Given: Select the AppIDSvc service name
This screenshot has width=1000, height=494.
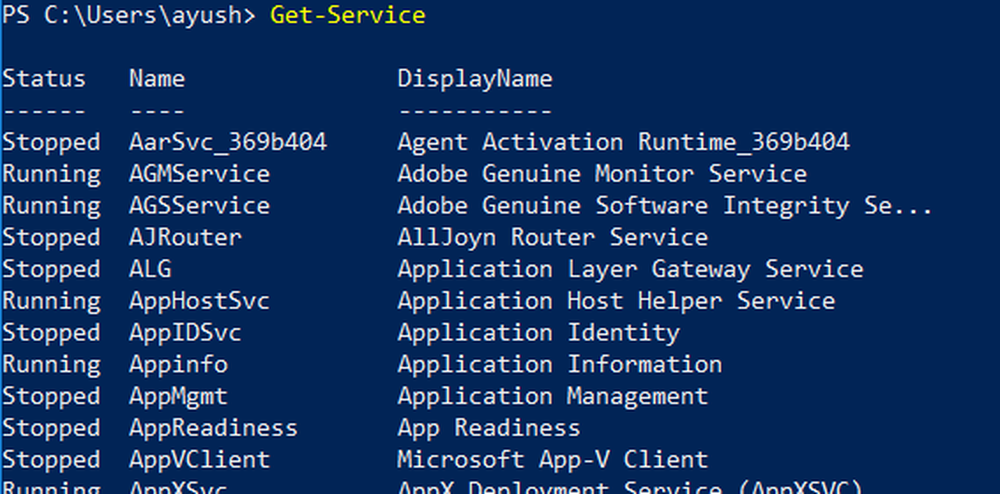Looking at the screenshot, I should tap(185, 333).
